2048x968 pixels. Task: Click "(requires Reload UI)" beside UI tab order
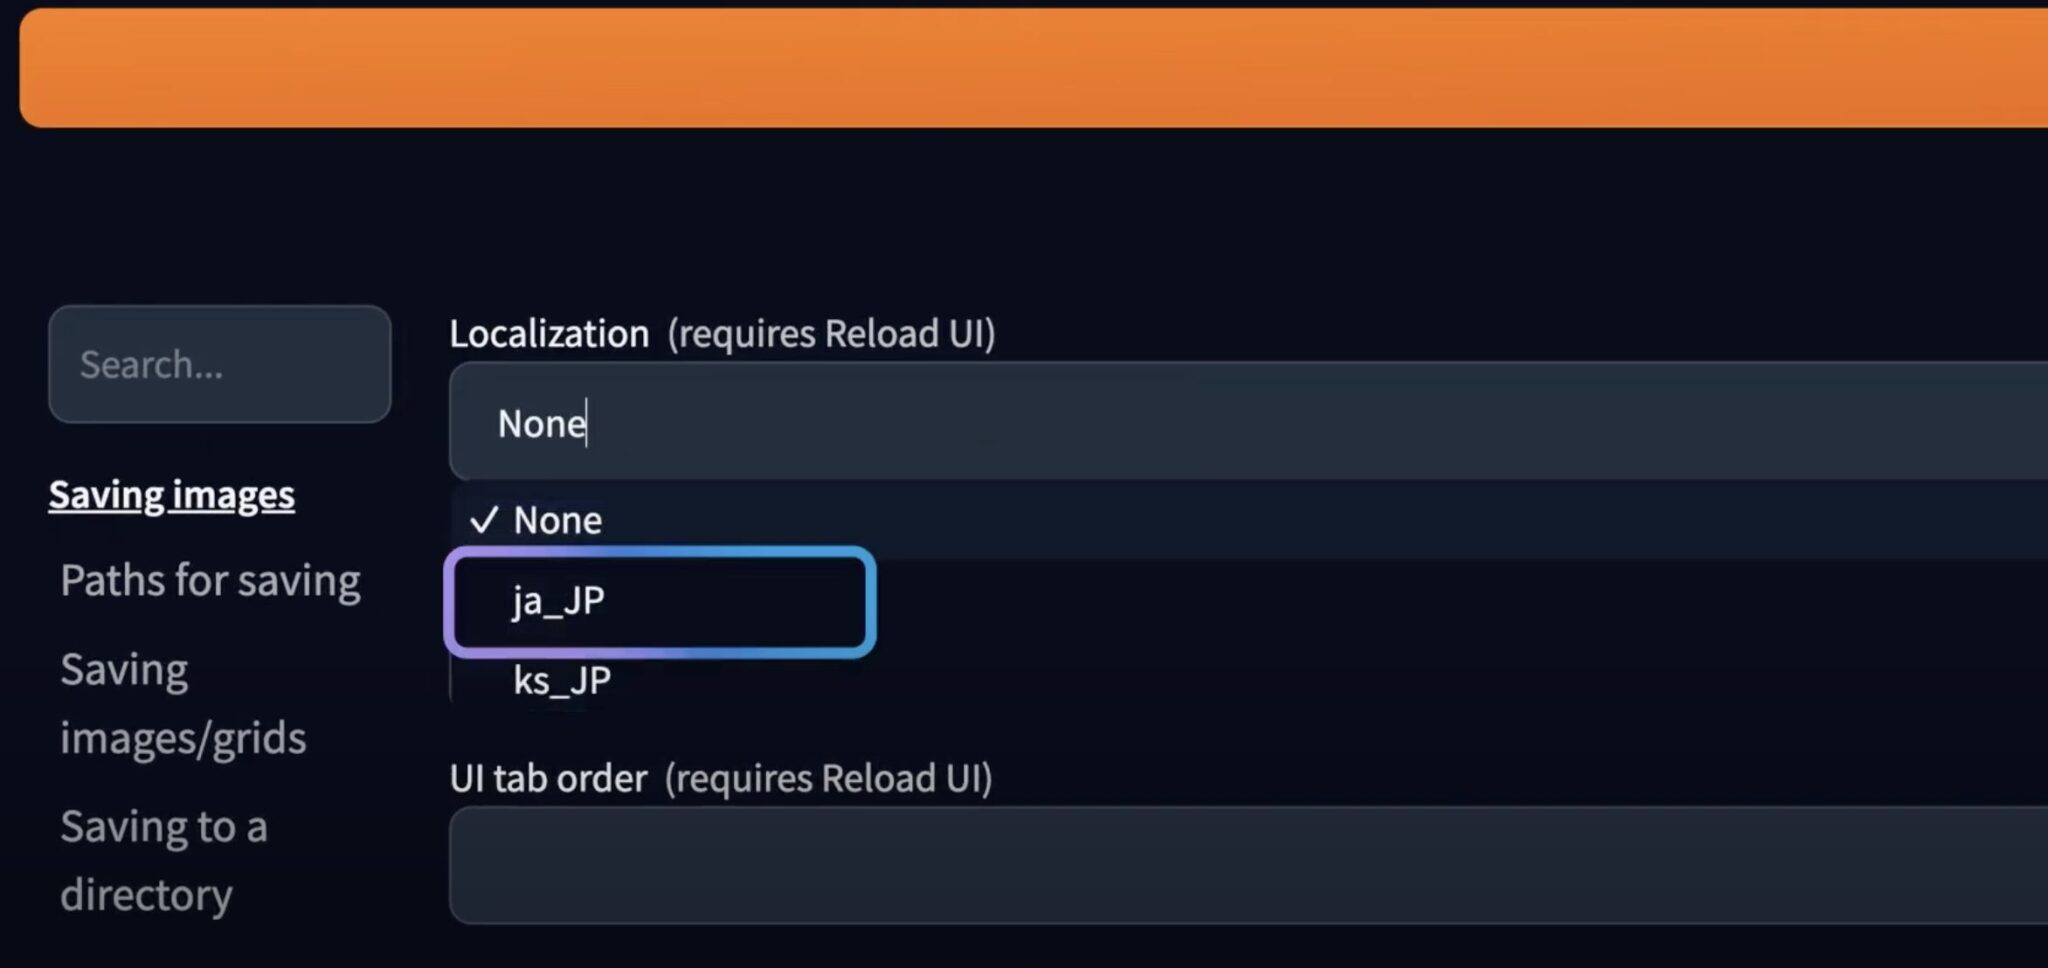pos(828,779)
